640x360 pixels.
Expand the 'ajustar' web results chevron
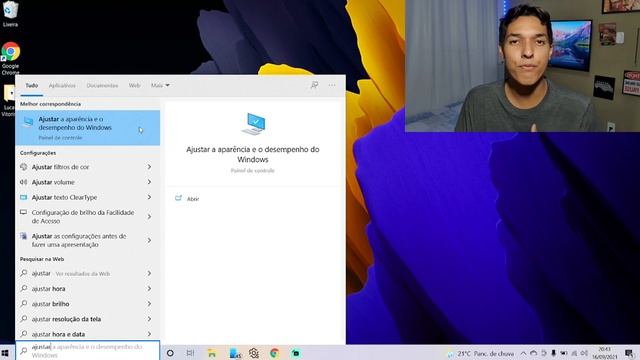coord(149,273)
